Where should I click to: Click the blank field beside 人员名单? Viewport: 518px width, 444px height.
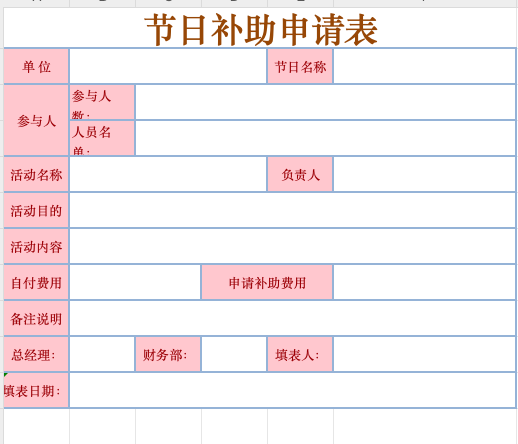326,138
